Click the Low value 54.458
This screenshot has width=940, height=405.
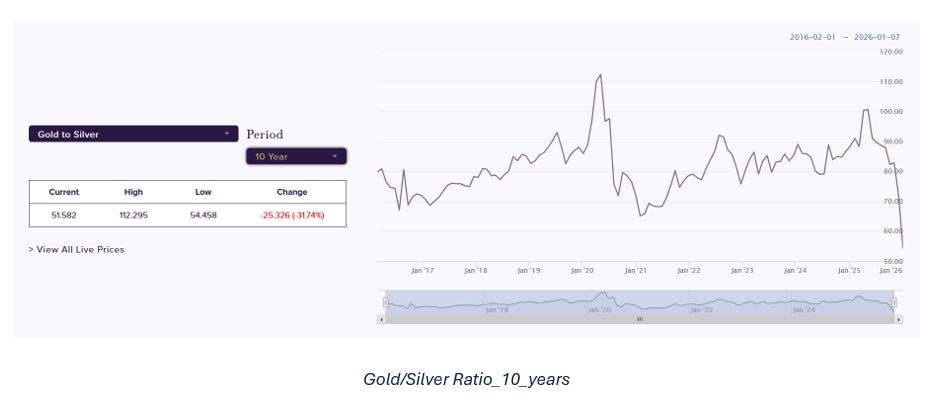(x=203, y=215)
